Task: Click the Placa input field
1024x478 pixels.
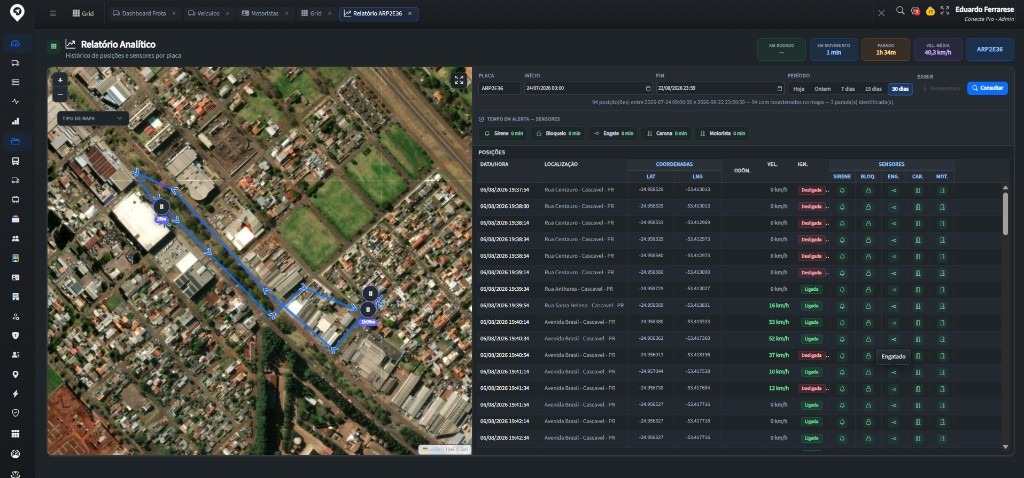Action: 499,88
